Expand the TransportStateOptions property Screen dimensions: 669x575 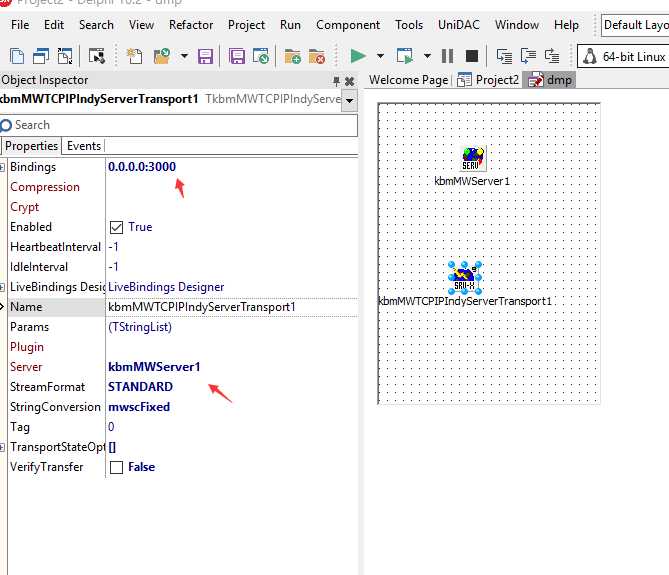pos(3,447)
